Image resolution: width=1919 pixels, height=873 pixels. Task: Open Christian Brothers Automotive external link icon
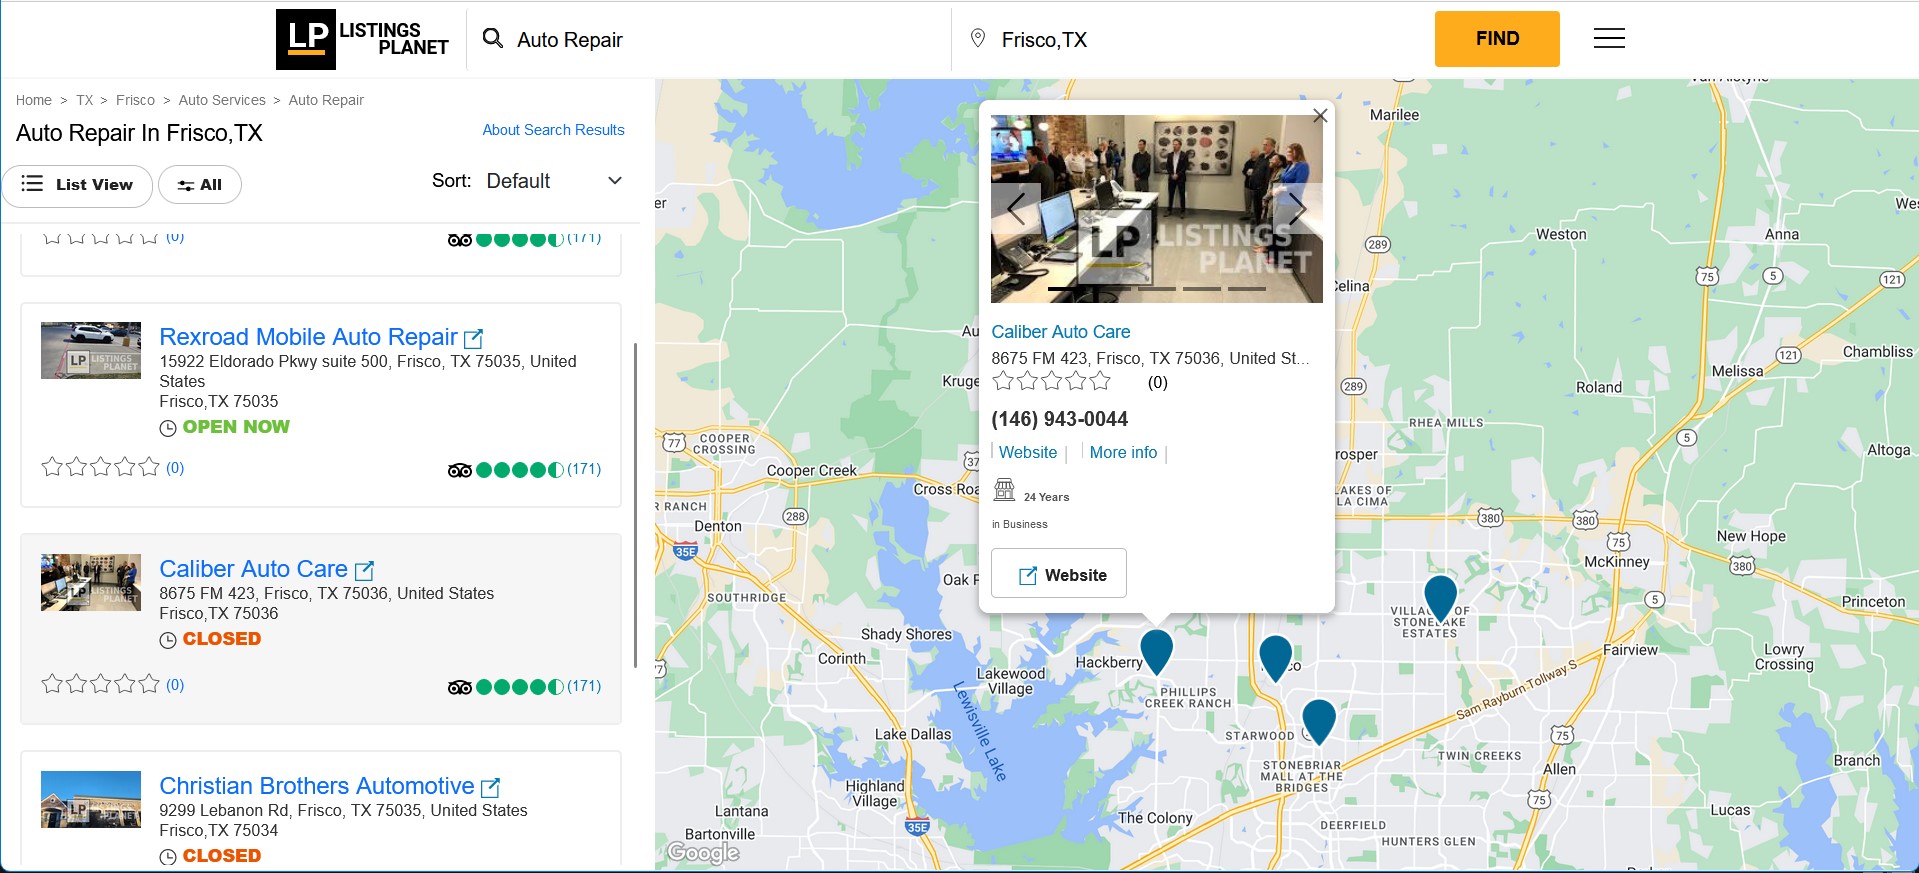(x=490, y=788)
